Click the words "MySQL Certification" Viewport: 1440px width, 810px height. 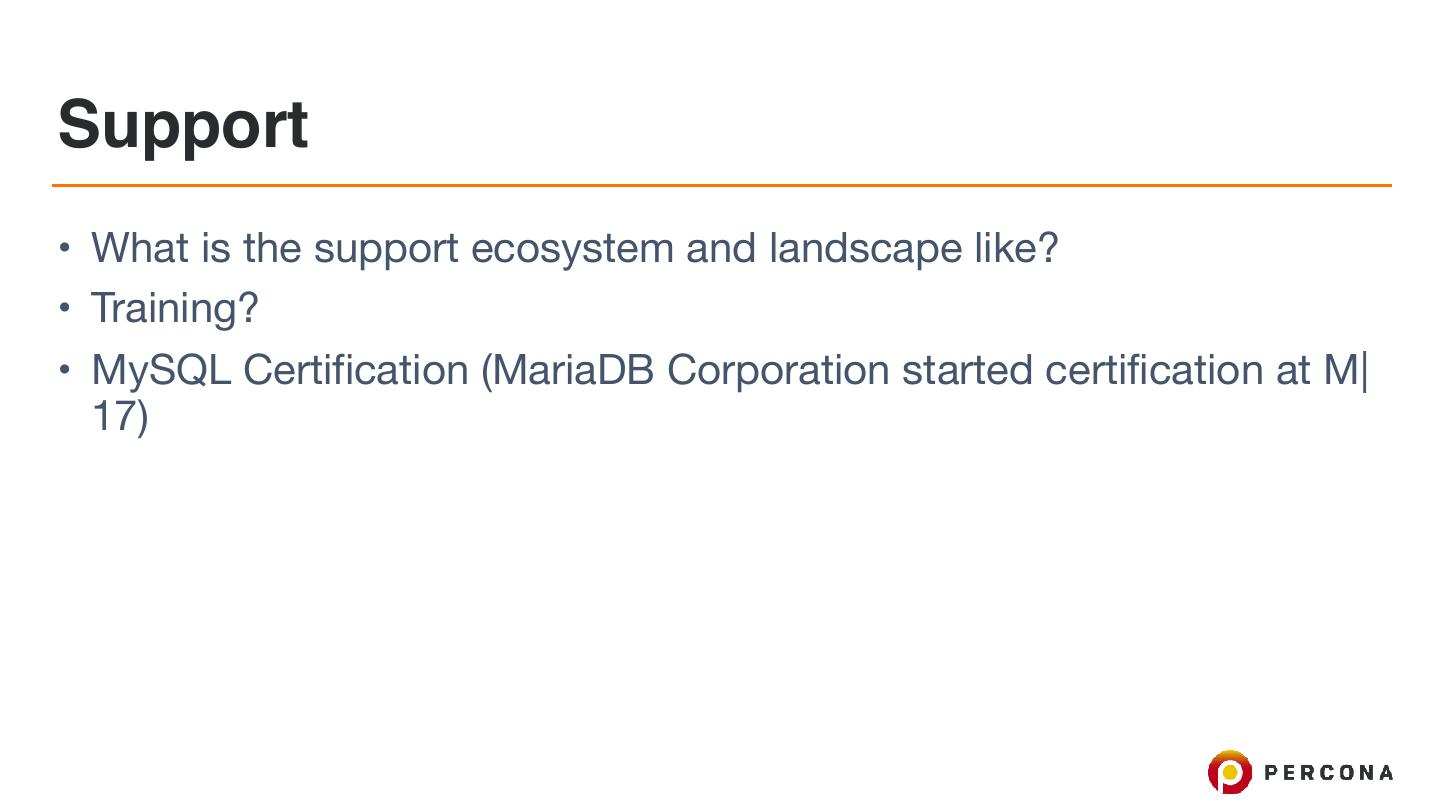coord(279,370)
